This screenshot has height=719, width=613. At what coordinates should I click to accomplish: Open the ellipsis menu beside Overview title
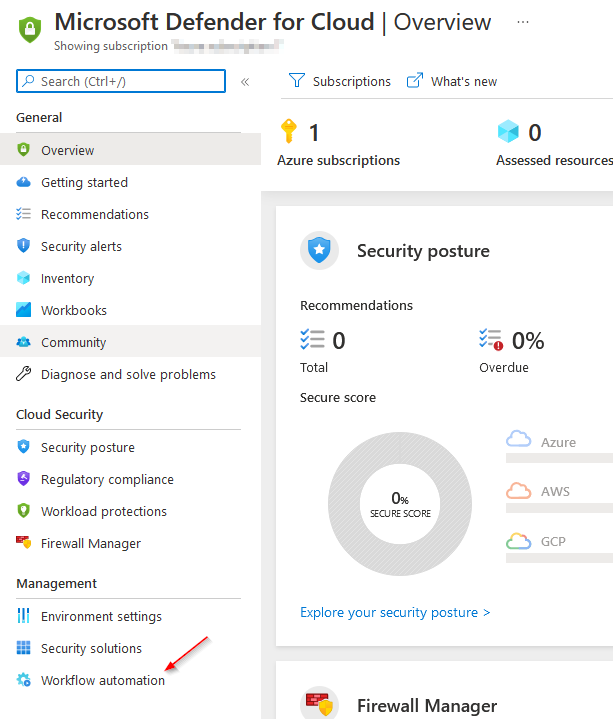click(523, 22)
